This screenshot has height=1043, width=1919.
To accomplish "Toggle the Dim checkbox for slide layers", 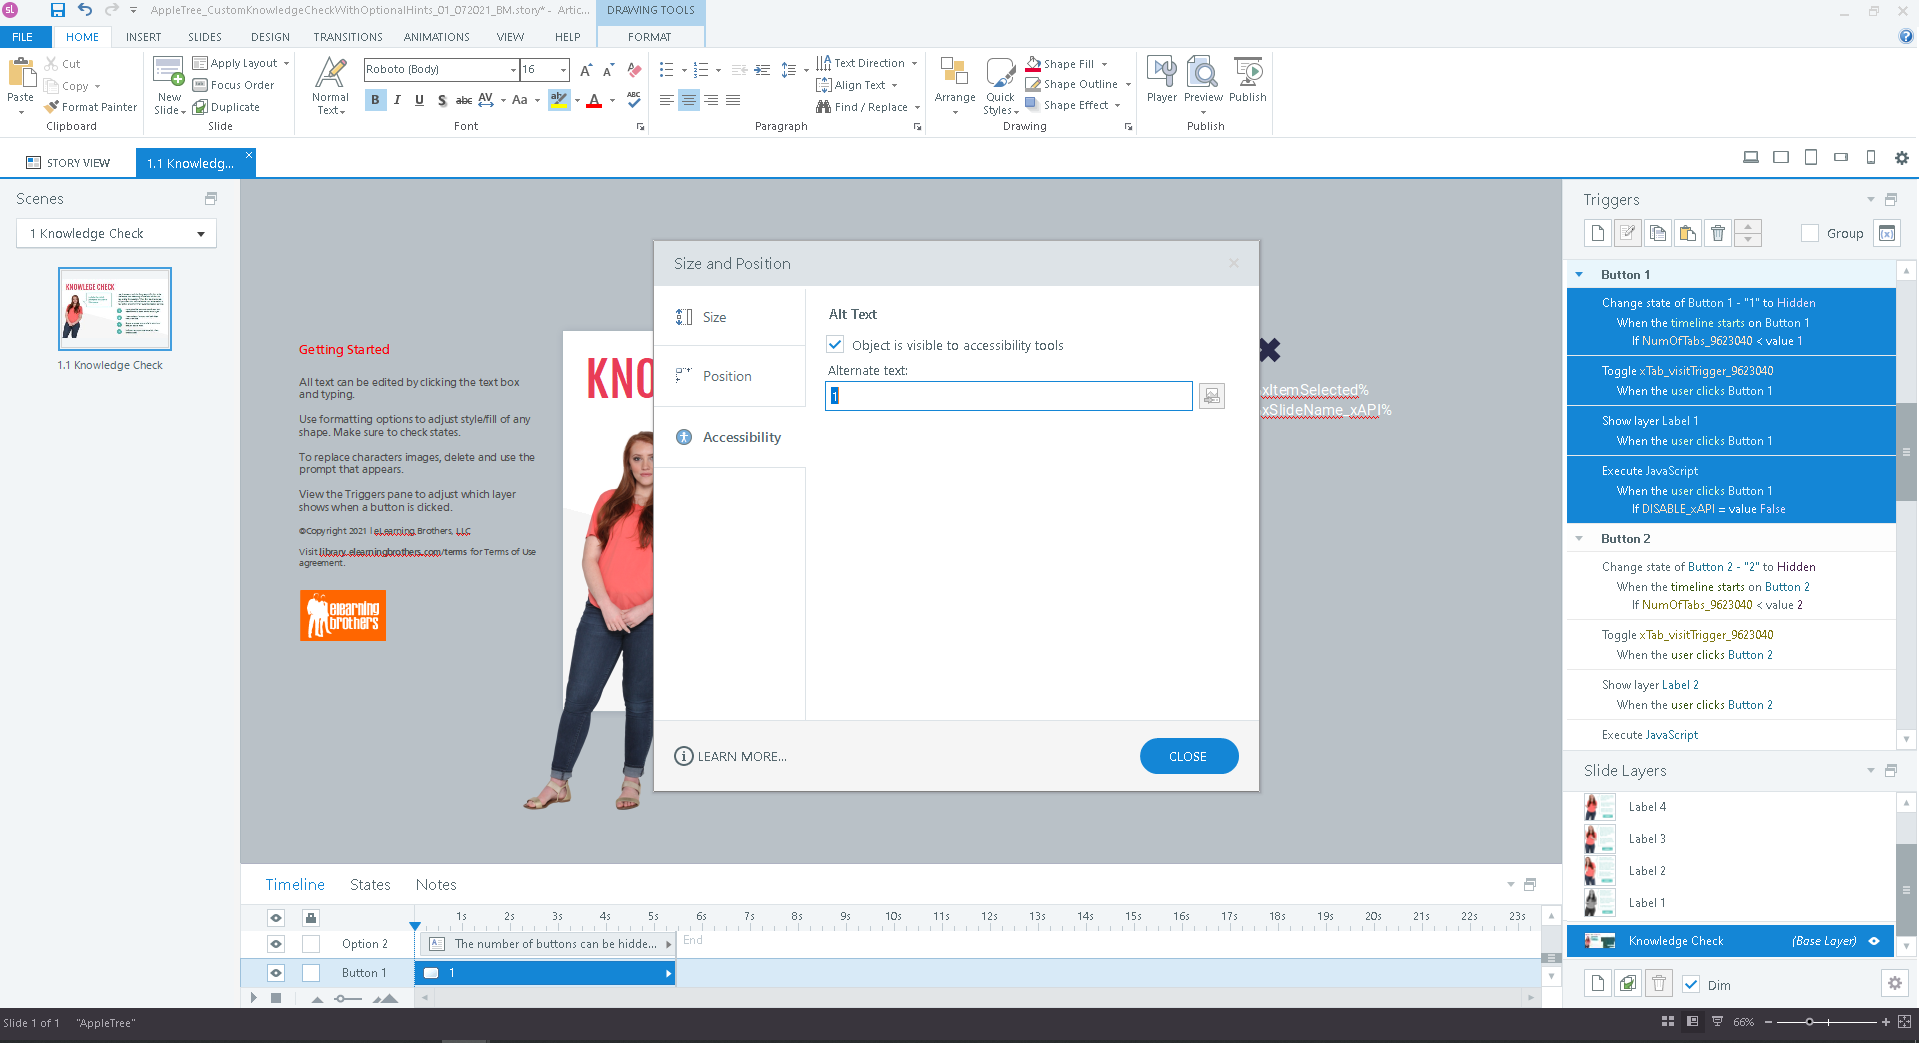I will (1691, 985).
